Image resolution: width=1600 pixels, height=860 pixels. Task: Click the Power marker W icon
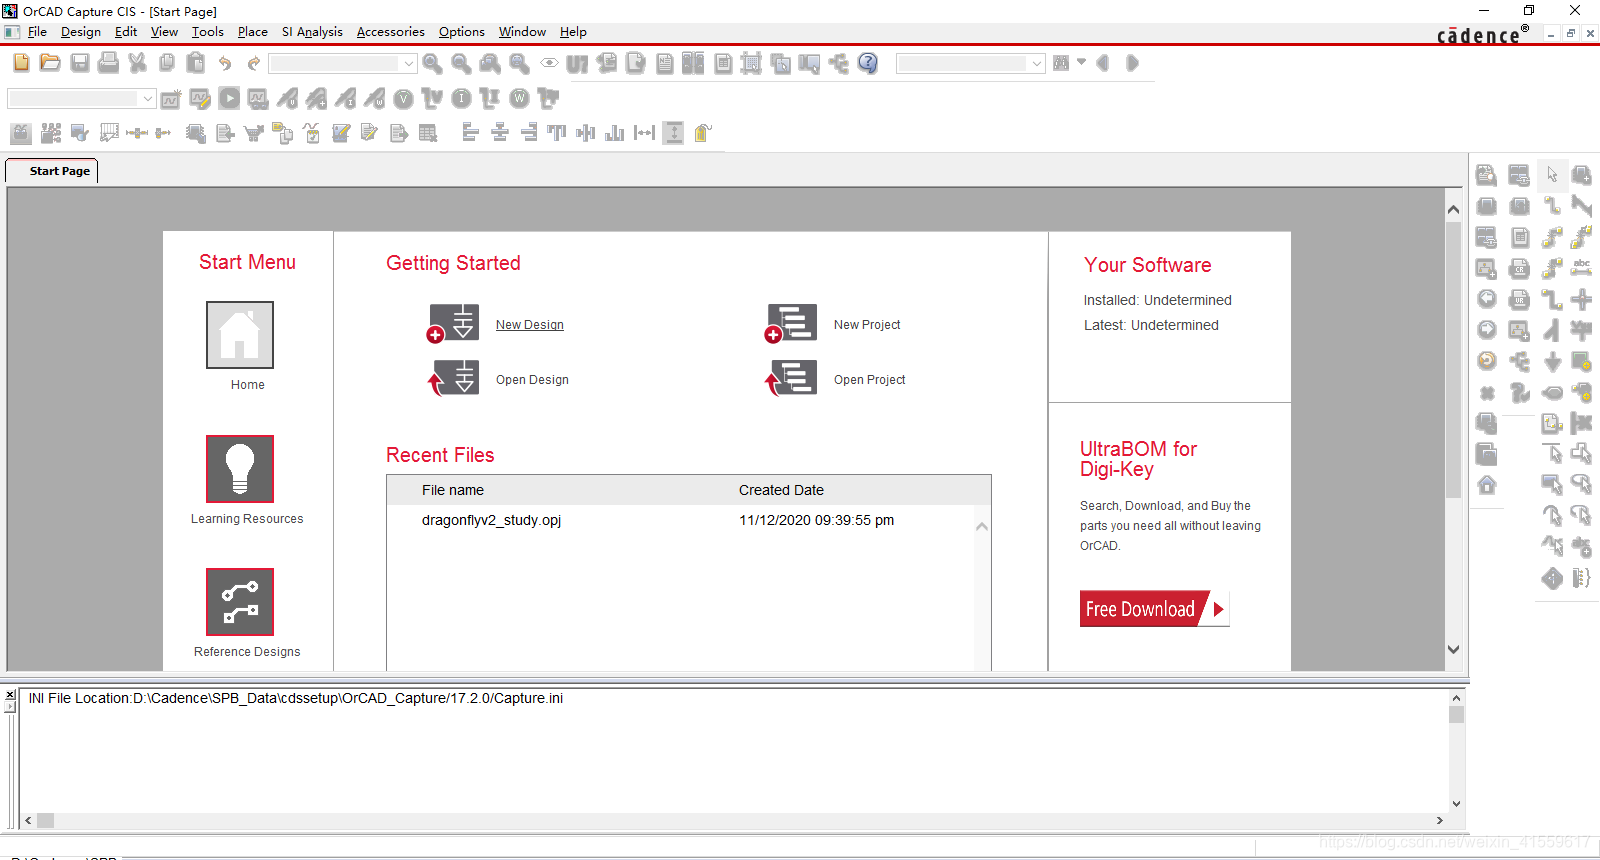pos(519,98)
